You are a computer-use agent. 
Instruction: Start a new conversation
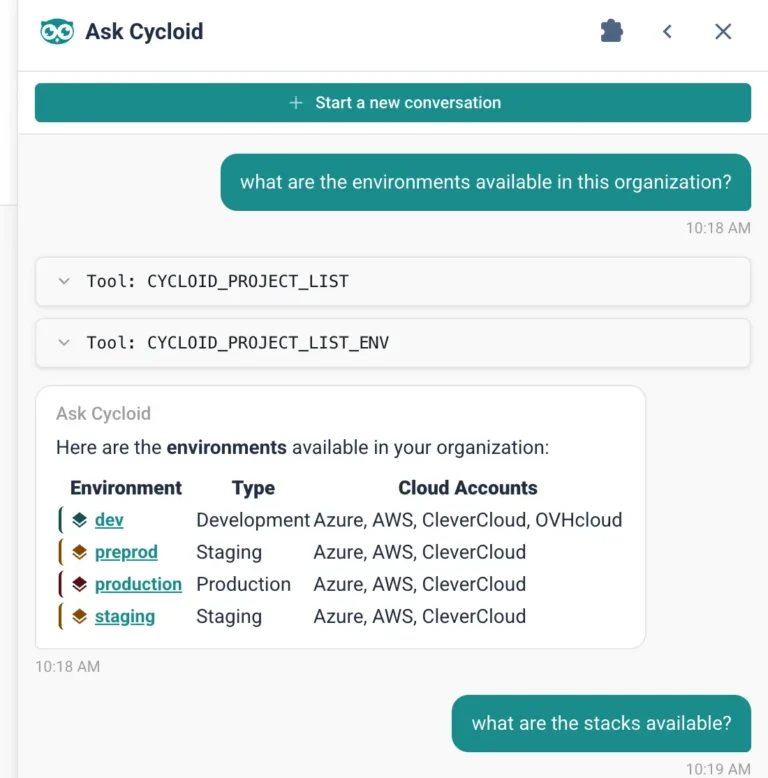[x=393, y=103]
